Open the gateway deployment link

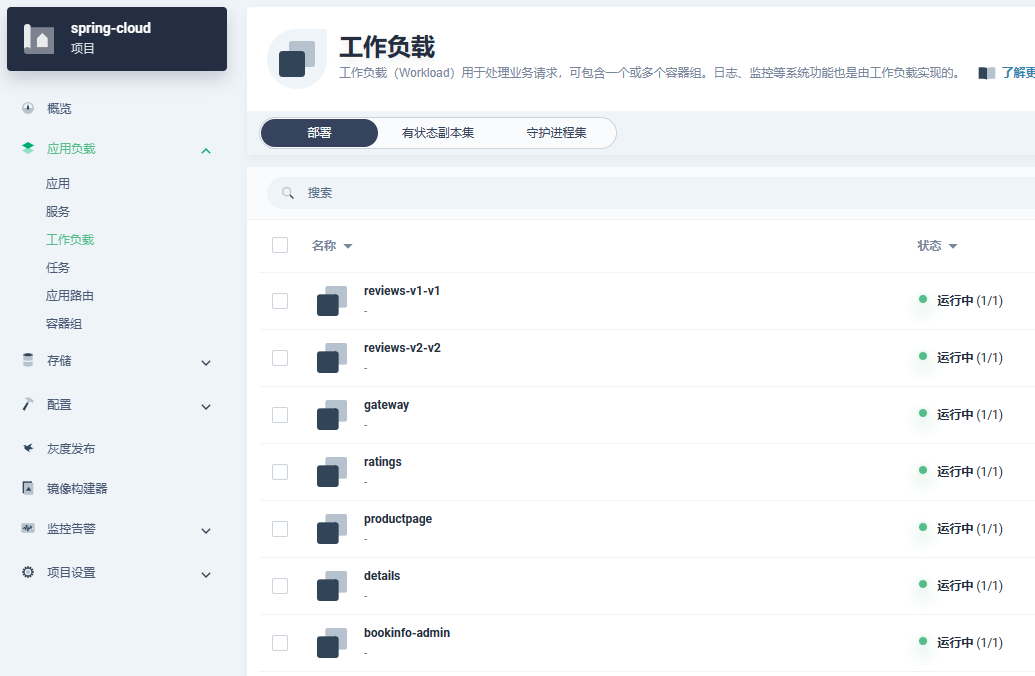pyautogui.click(x=386, y=405)
